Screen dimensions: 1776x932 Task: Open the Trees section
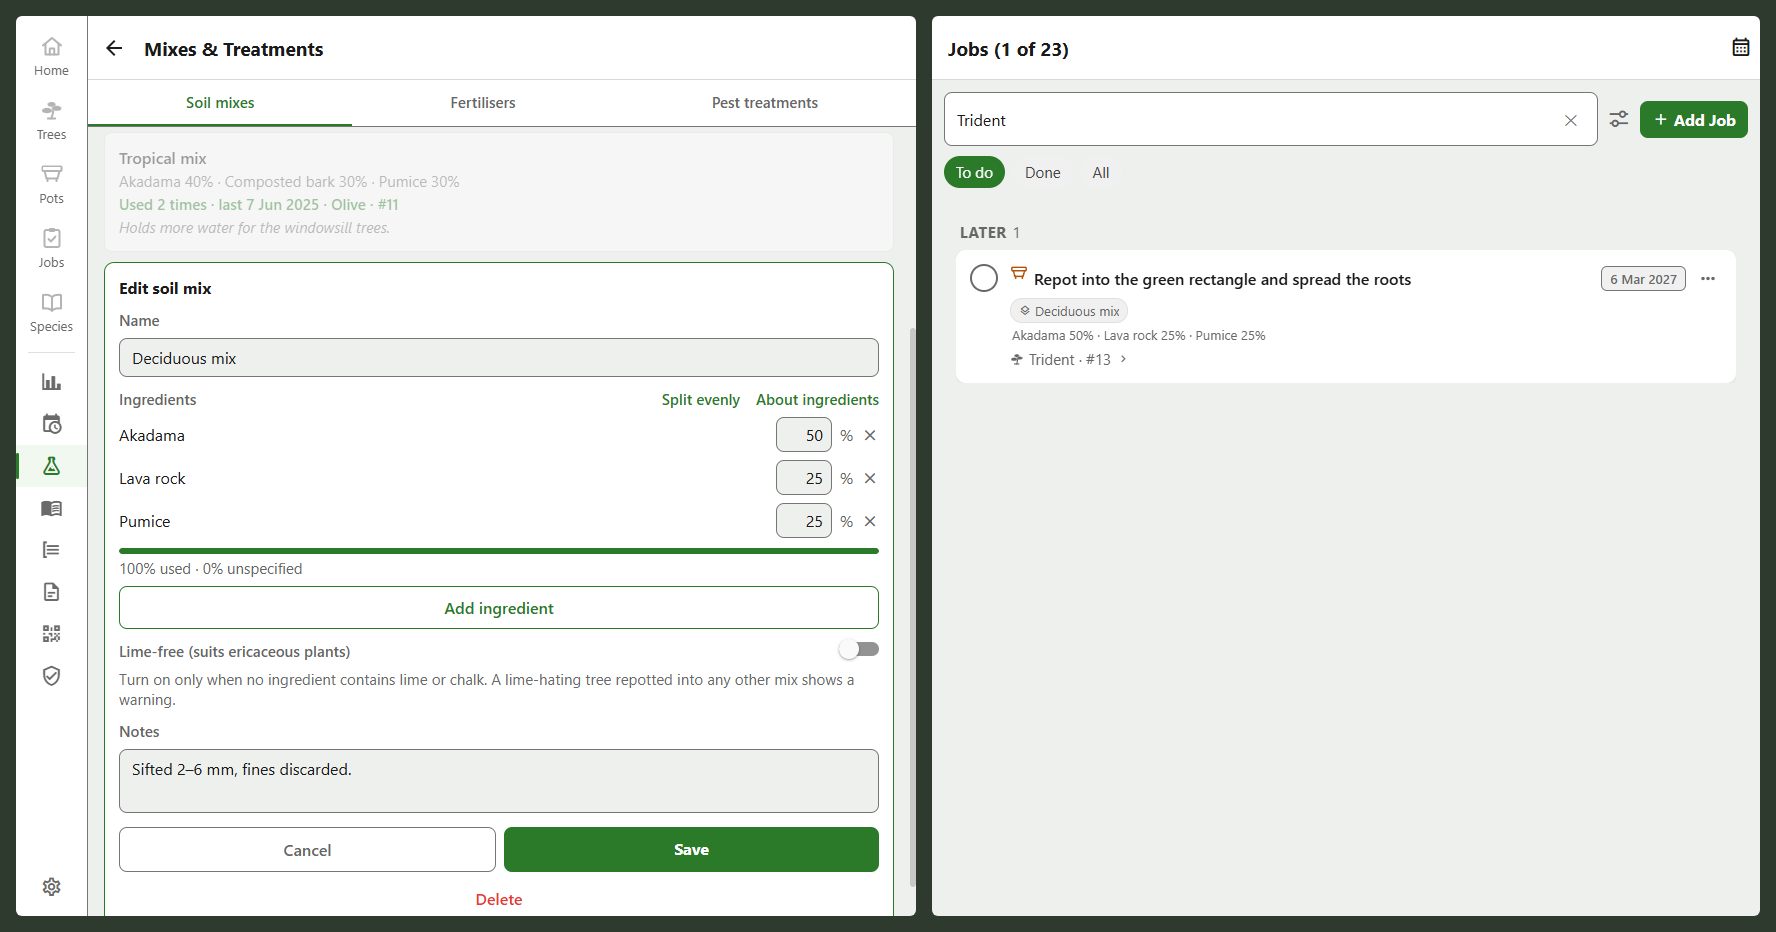tap(51, 121)
